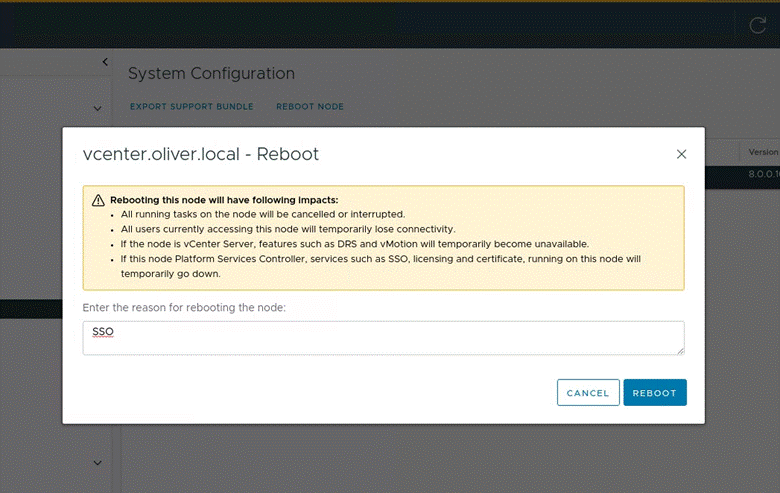Click the System Configuration heading
The height and width of the screenshot is (493, 780).
211,74
